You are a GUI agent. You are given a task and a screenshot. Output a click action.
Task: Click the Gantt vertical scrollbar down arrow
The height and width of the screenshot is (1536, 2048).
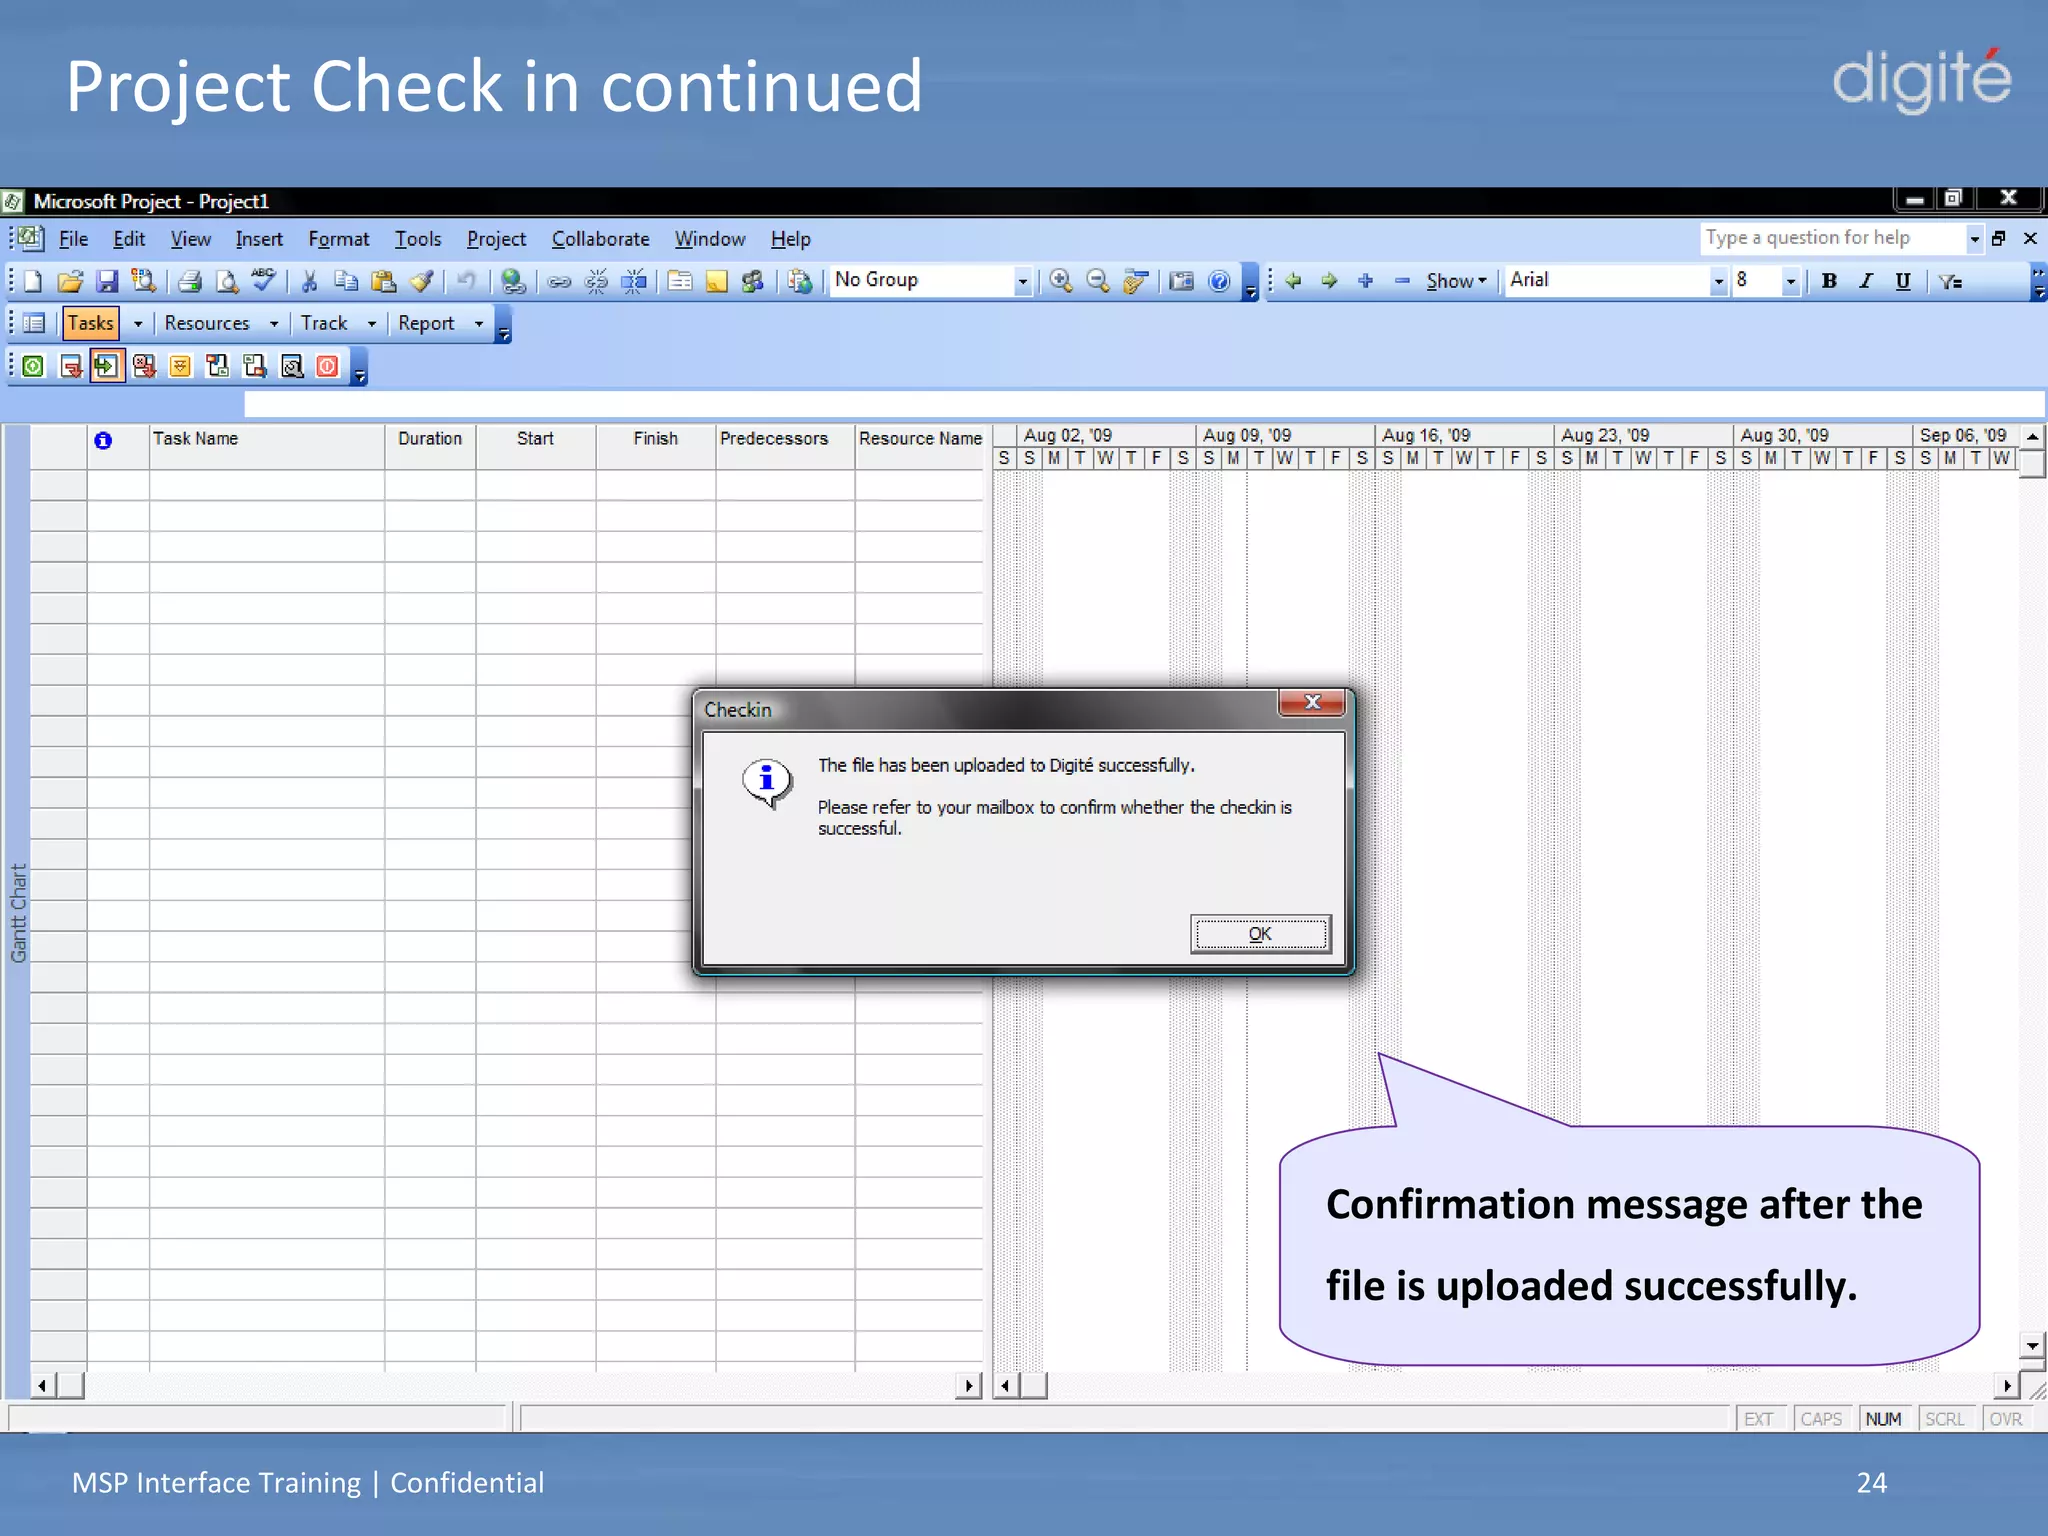click(2031, 1345)
